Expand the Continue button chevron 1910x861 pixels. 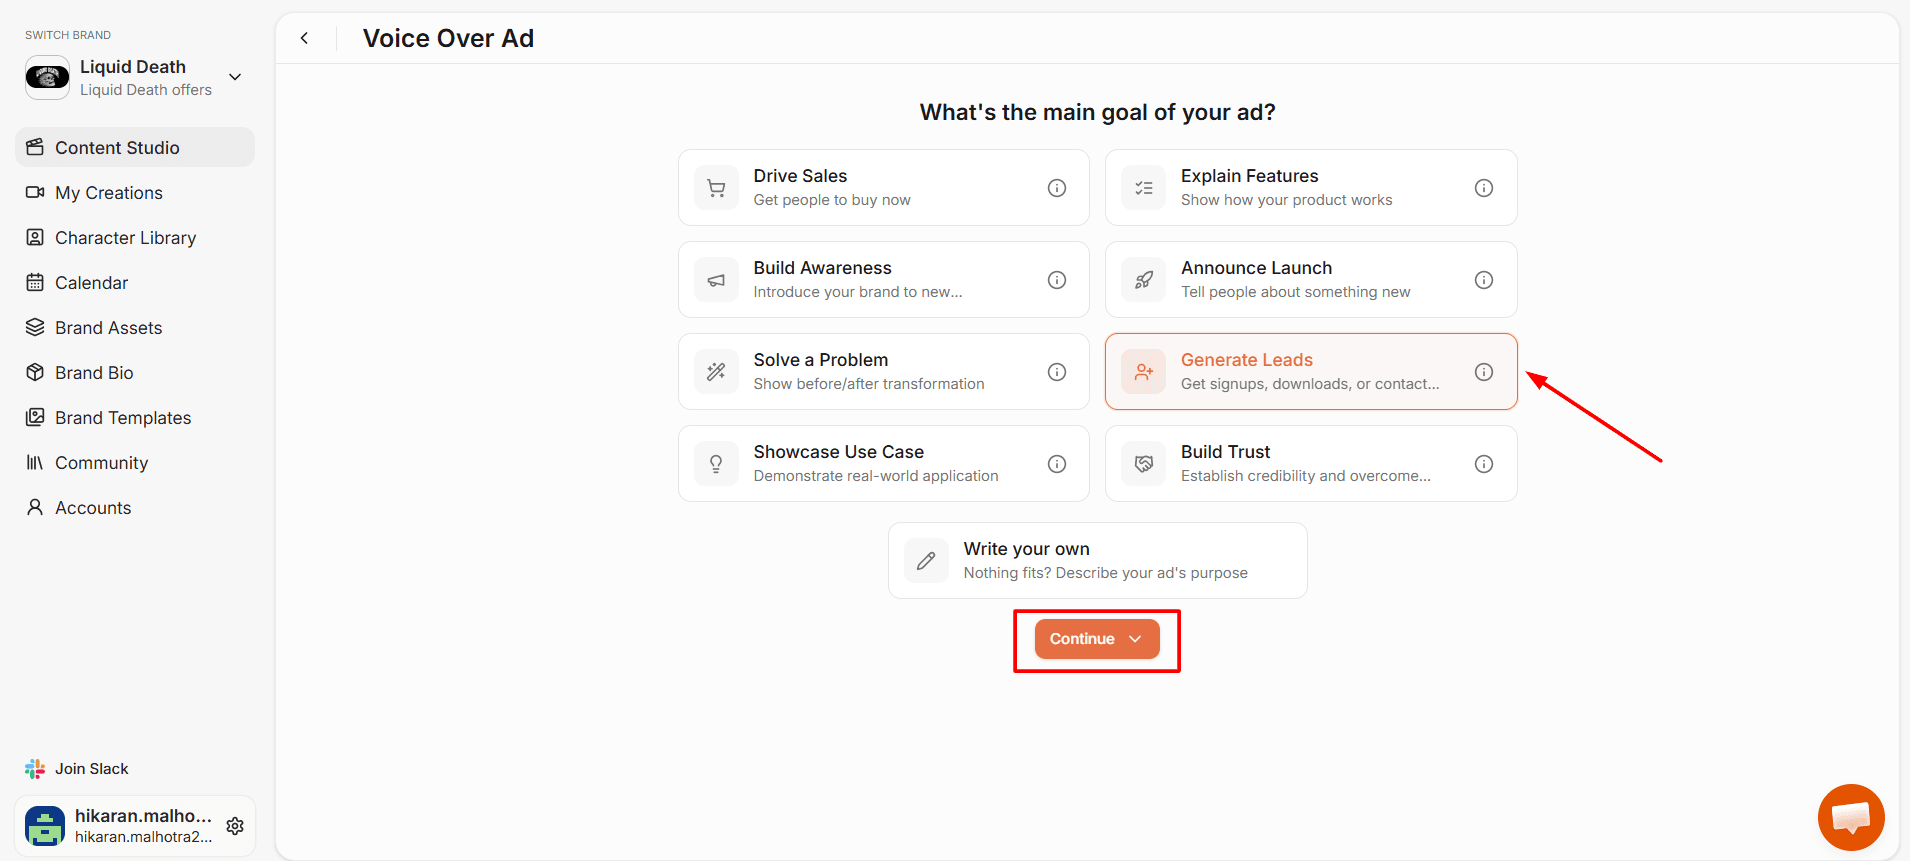(x=1135, y=639)
